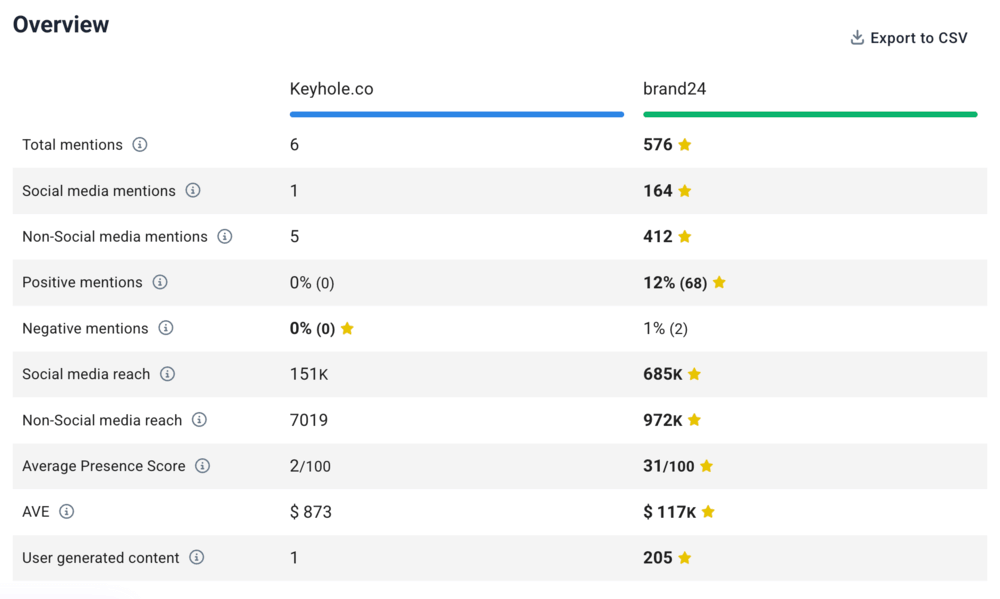Click the Export to CSV link

pyautogui.click(x=920, y=37)
